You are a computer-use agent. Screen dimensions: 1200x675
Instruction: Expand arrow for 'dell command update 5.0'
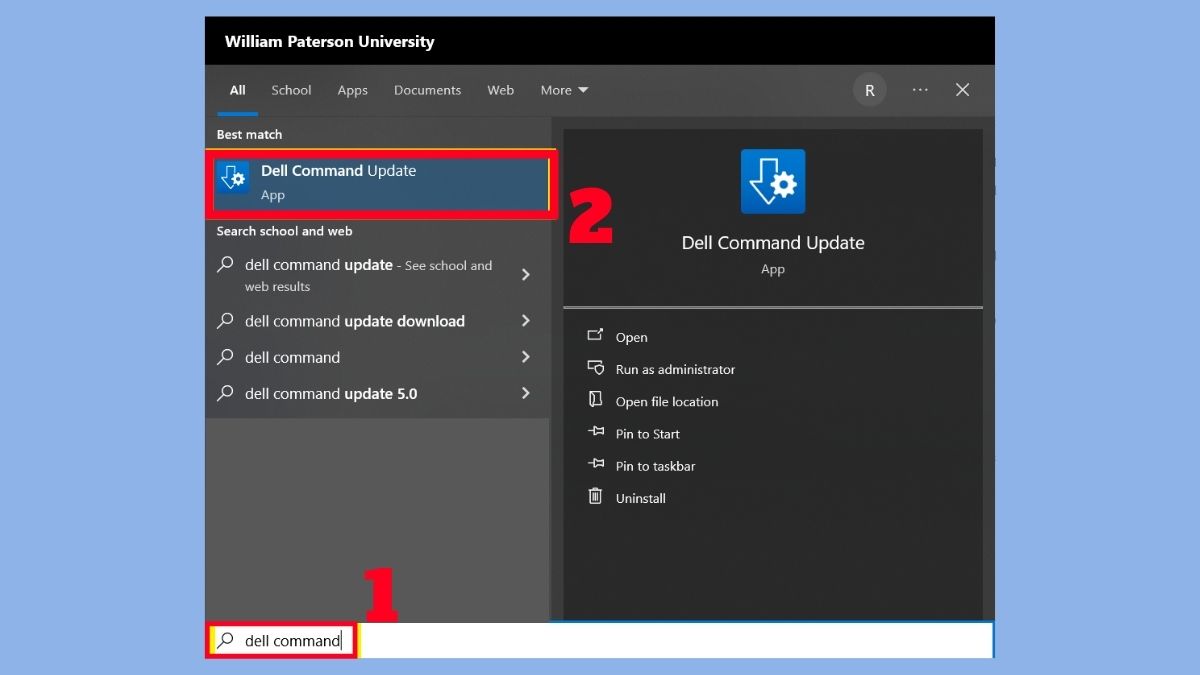[526, 393]
